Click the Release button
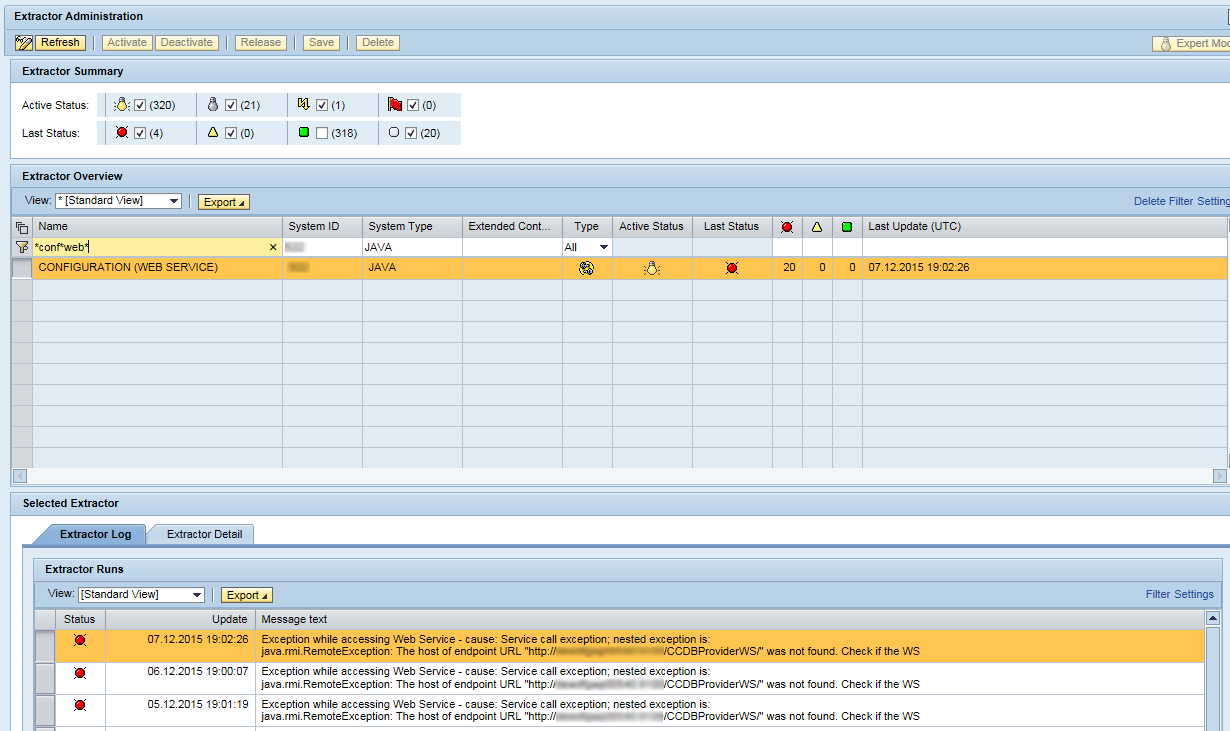Screen dimensions: 1230x731 (x=261, y=43)
